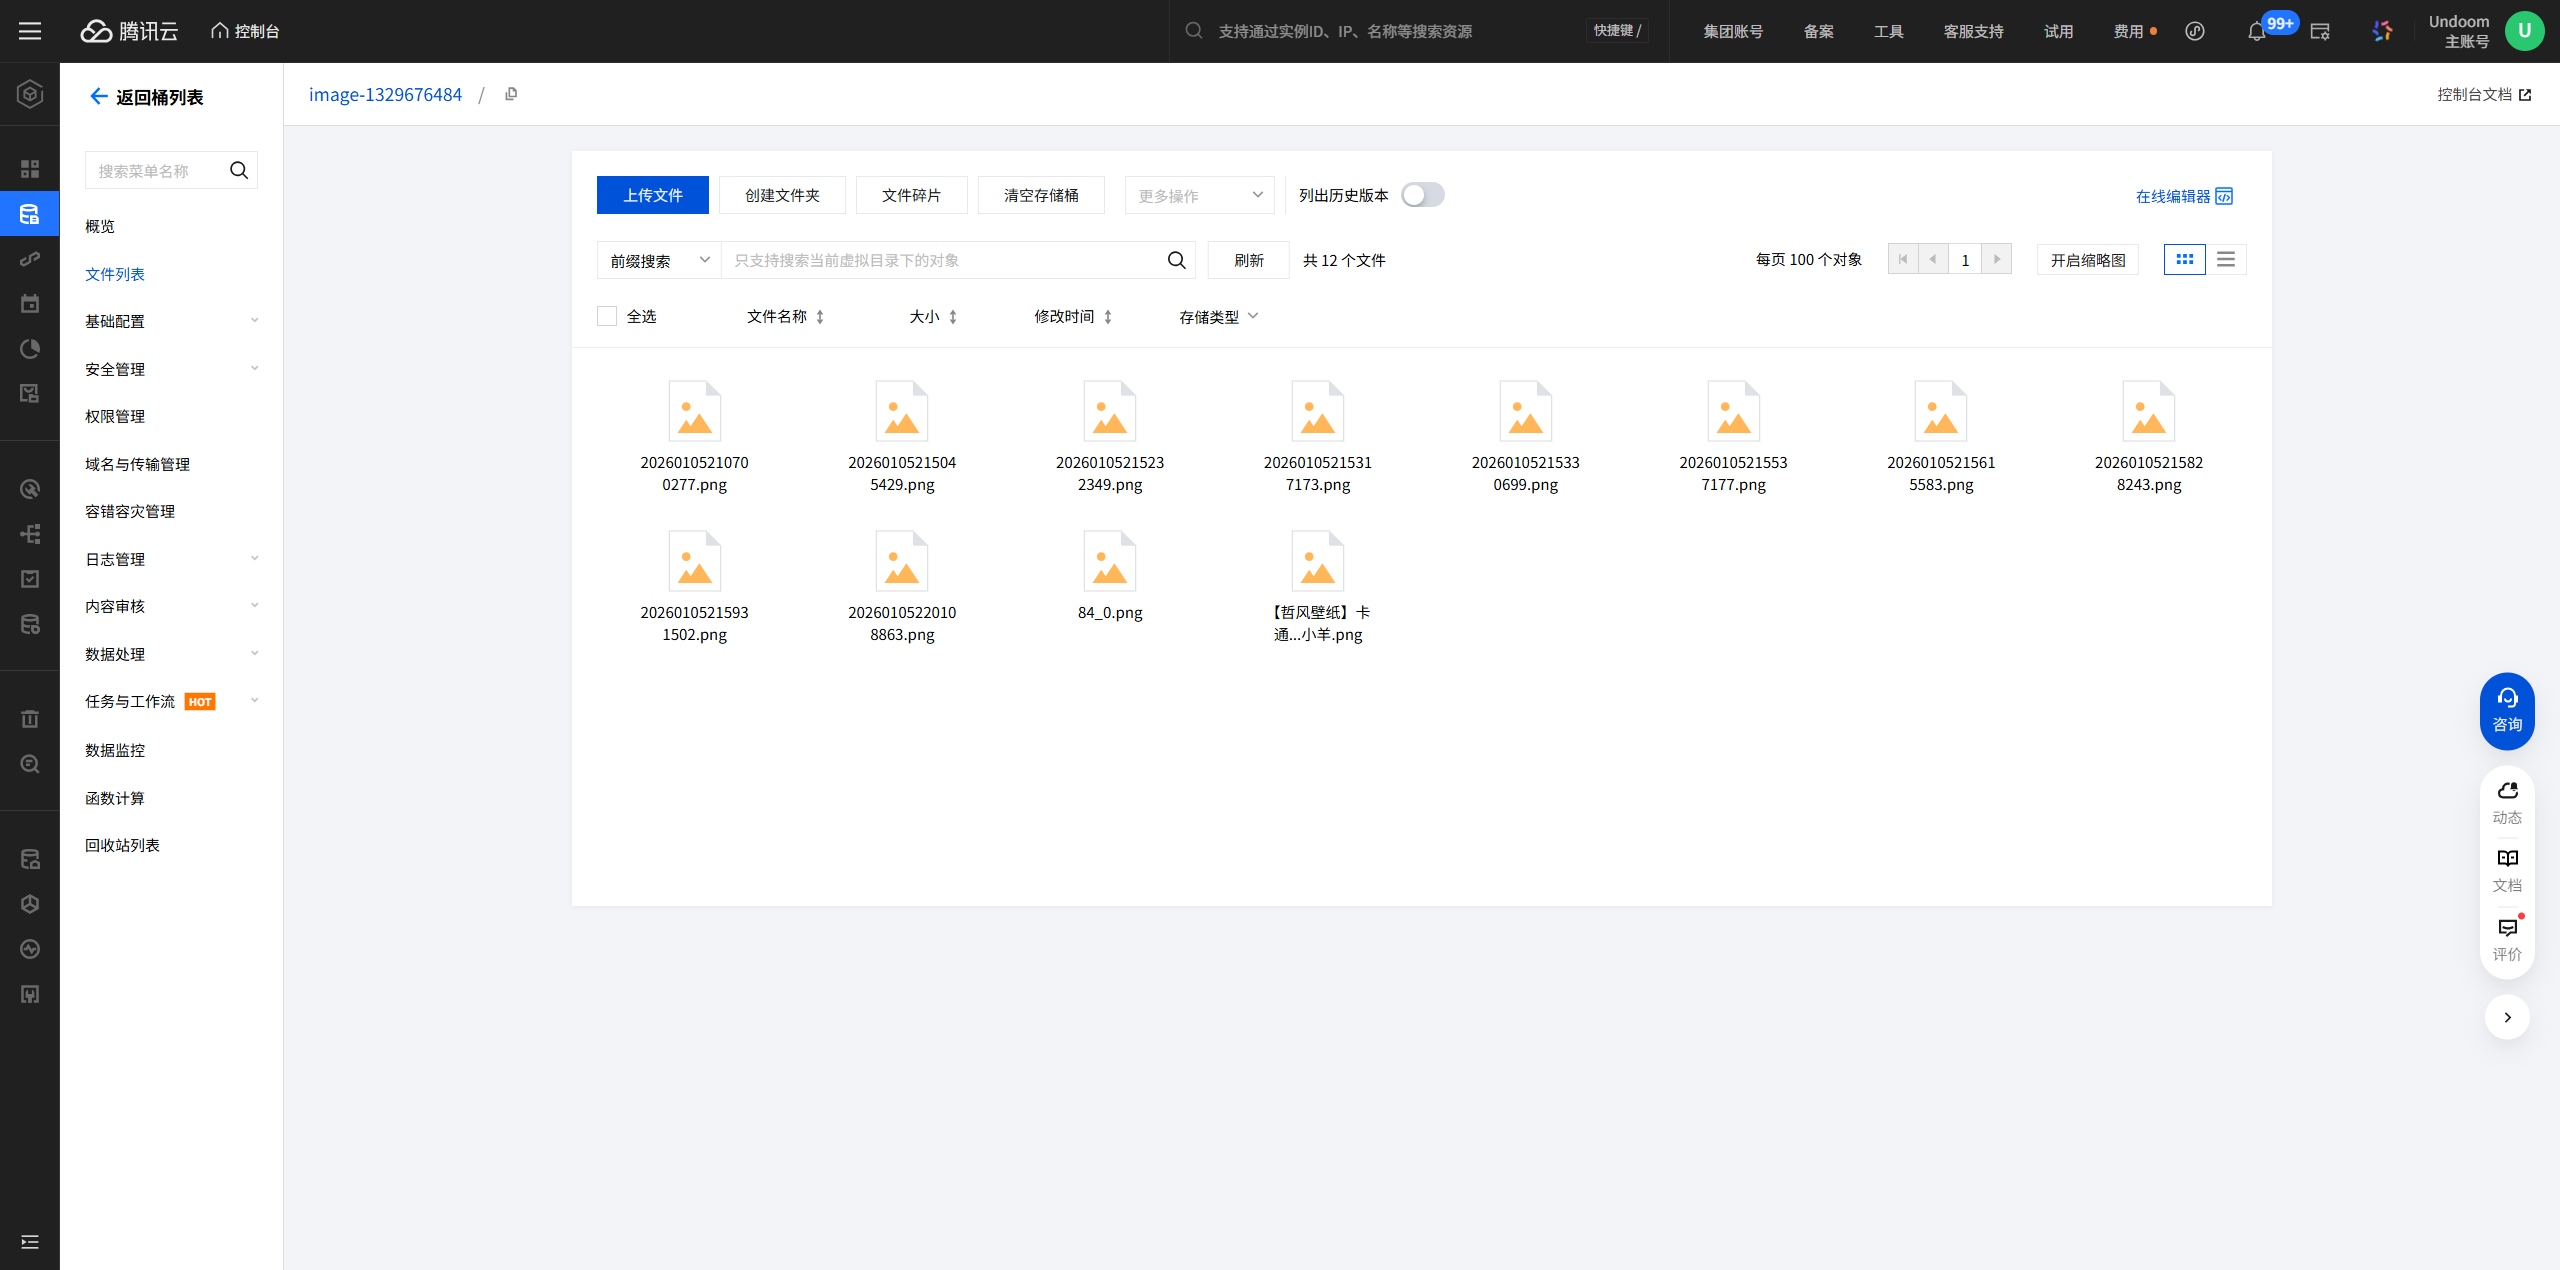Screen dimensions: 2560x1270
Task: Open the 前缀搜索 search type dropdown
Action: 659,260
